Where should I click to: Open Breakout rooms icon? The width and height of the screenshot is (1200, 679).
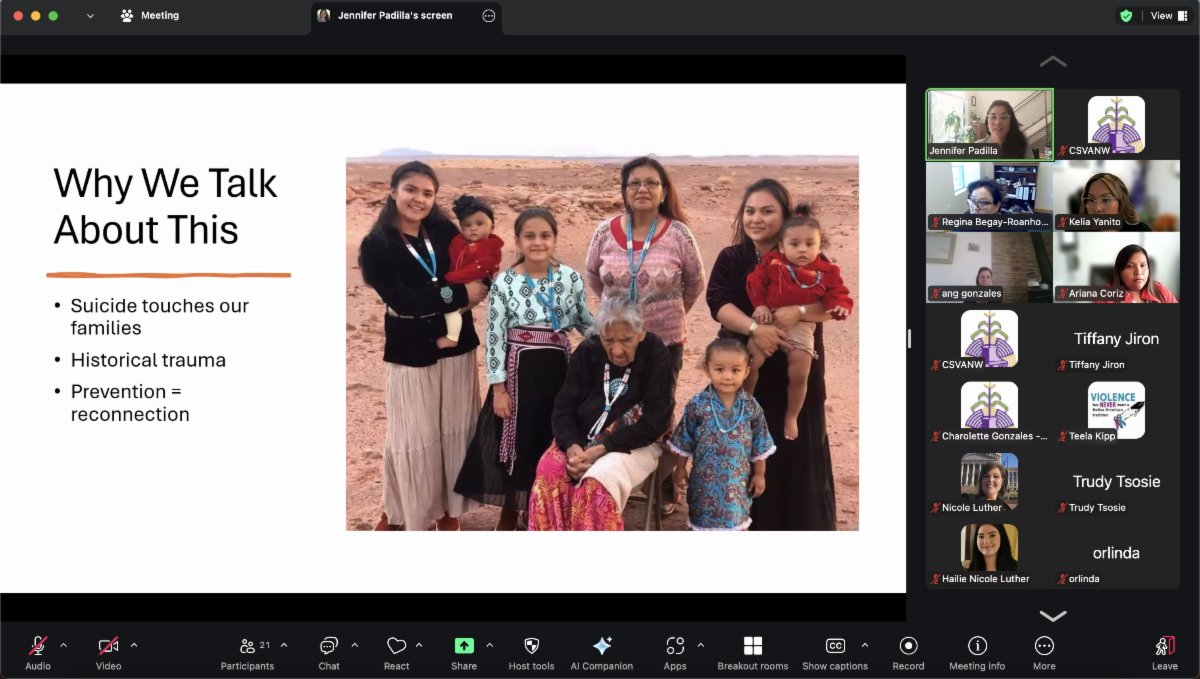752,646
